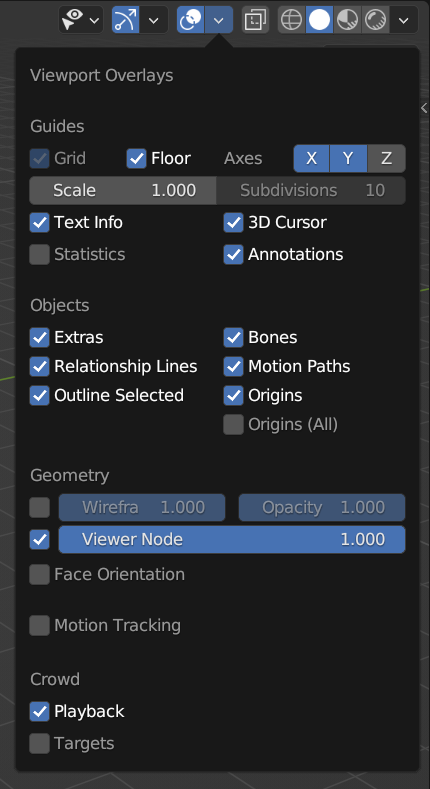Enable the Z axis button
Viewport: 430px width, 789px height.
click(x=386, y=159)
